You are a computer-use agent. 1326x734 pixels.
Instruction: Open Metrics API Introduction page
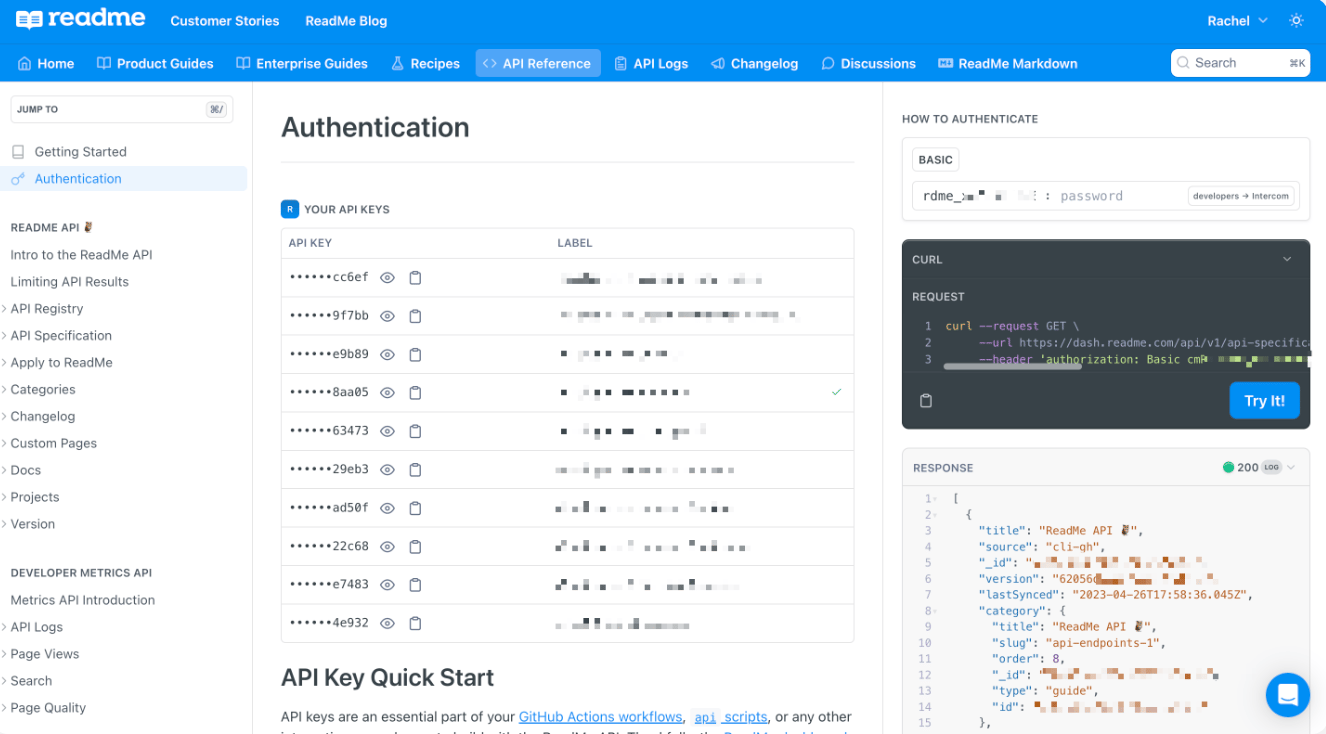tap(83, 600)
